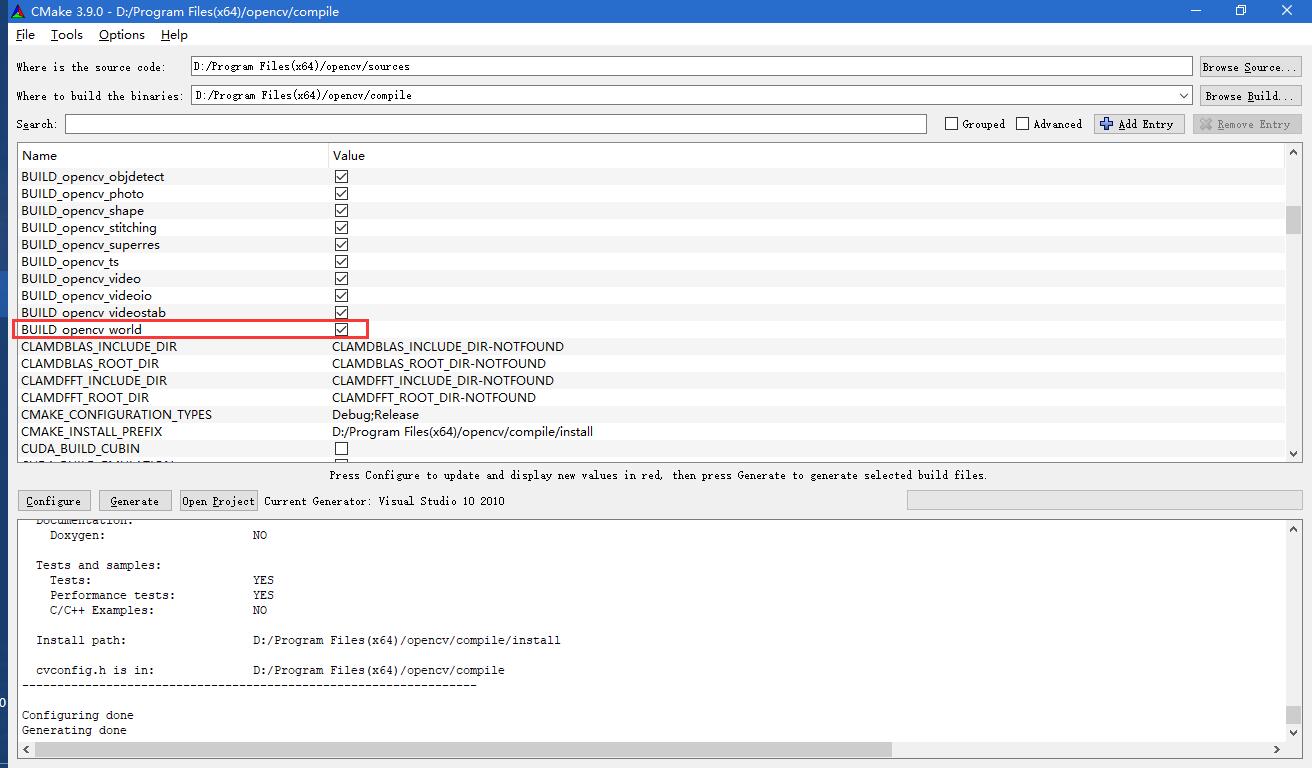Click the output log down scroll arrow

[x=1294, y=732]
